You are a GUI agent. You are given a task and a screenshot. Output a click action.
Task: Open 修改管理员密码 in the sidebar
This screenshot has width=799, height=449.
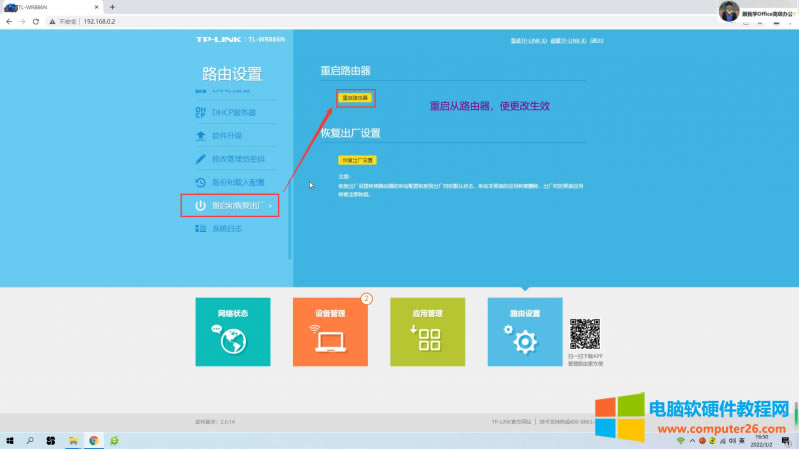(237, 159)
